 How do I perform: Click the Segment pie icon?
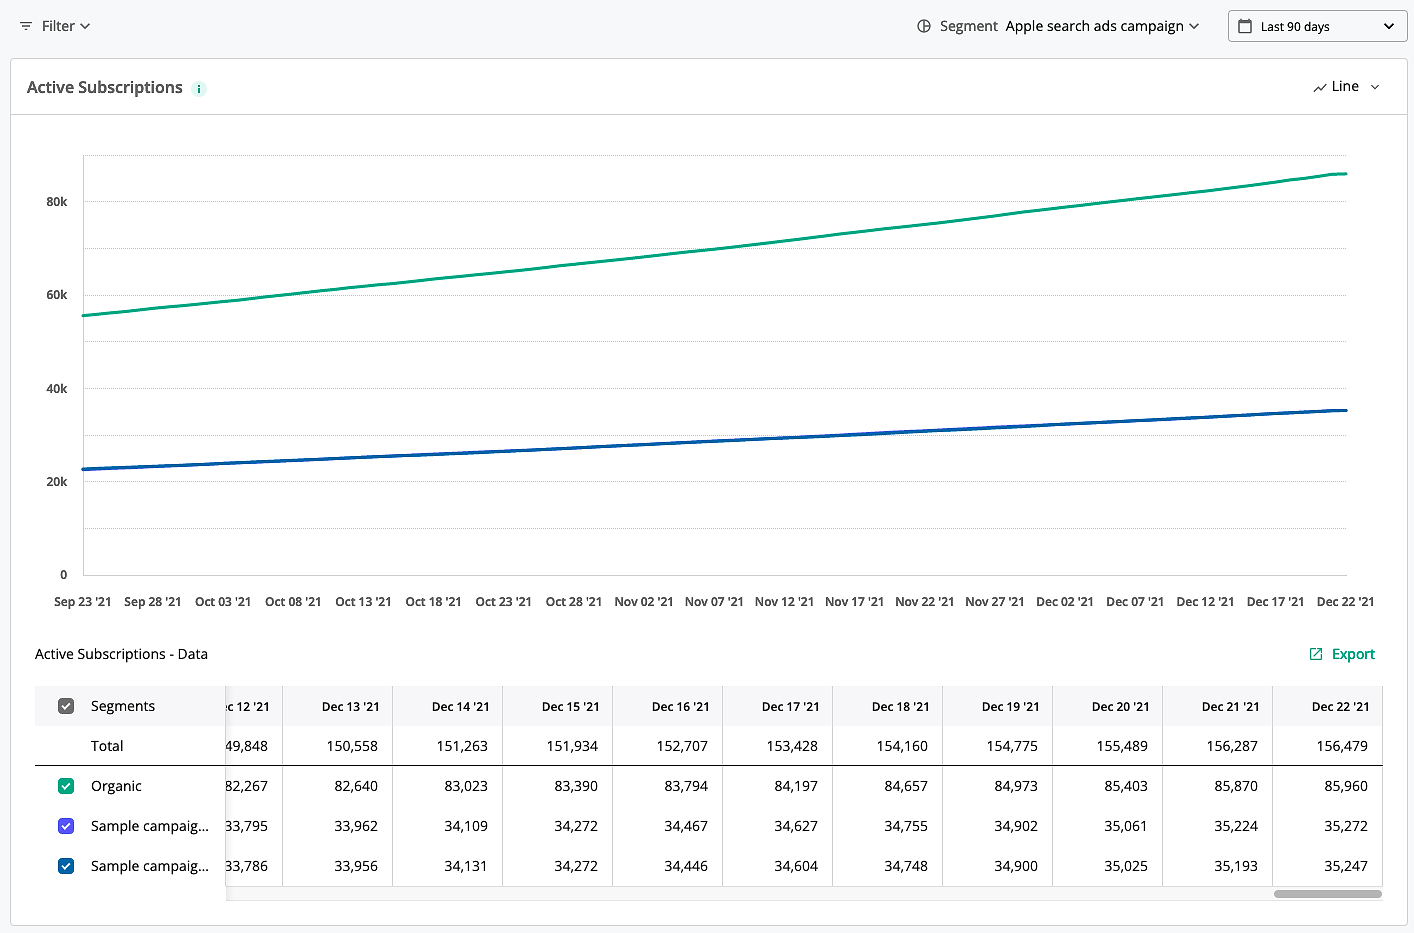(x=924, y=26)
